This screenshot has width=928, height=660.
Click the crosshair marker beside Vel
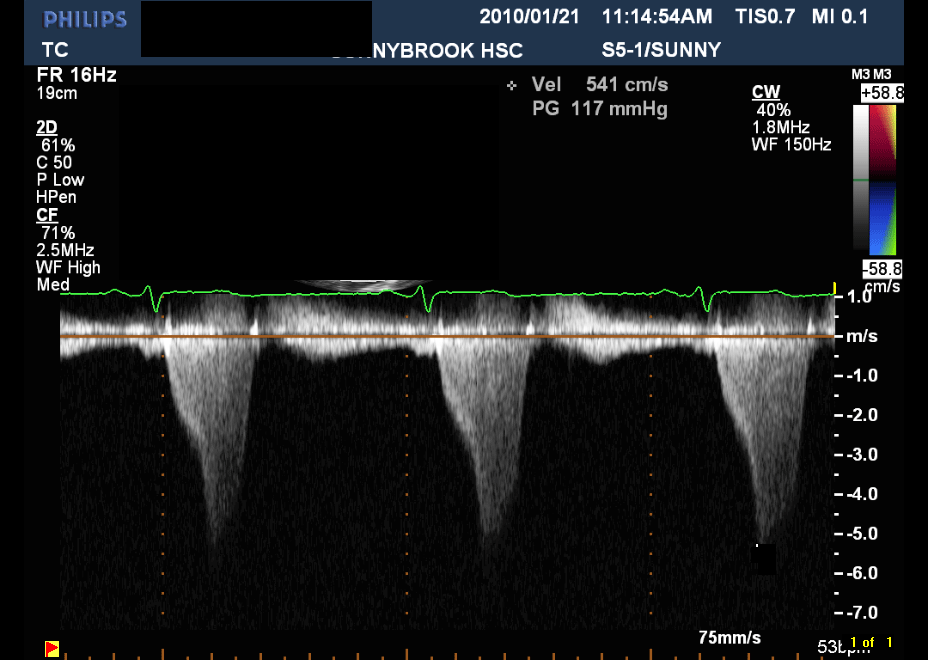tap(512, 85)
